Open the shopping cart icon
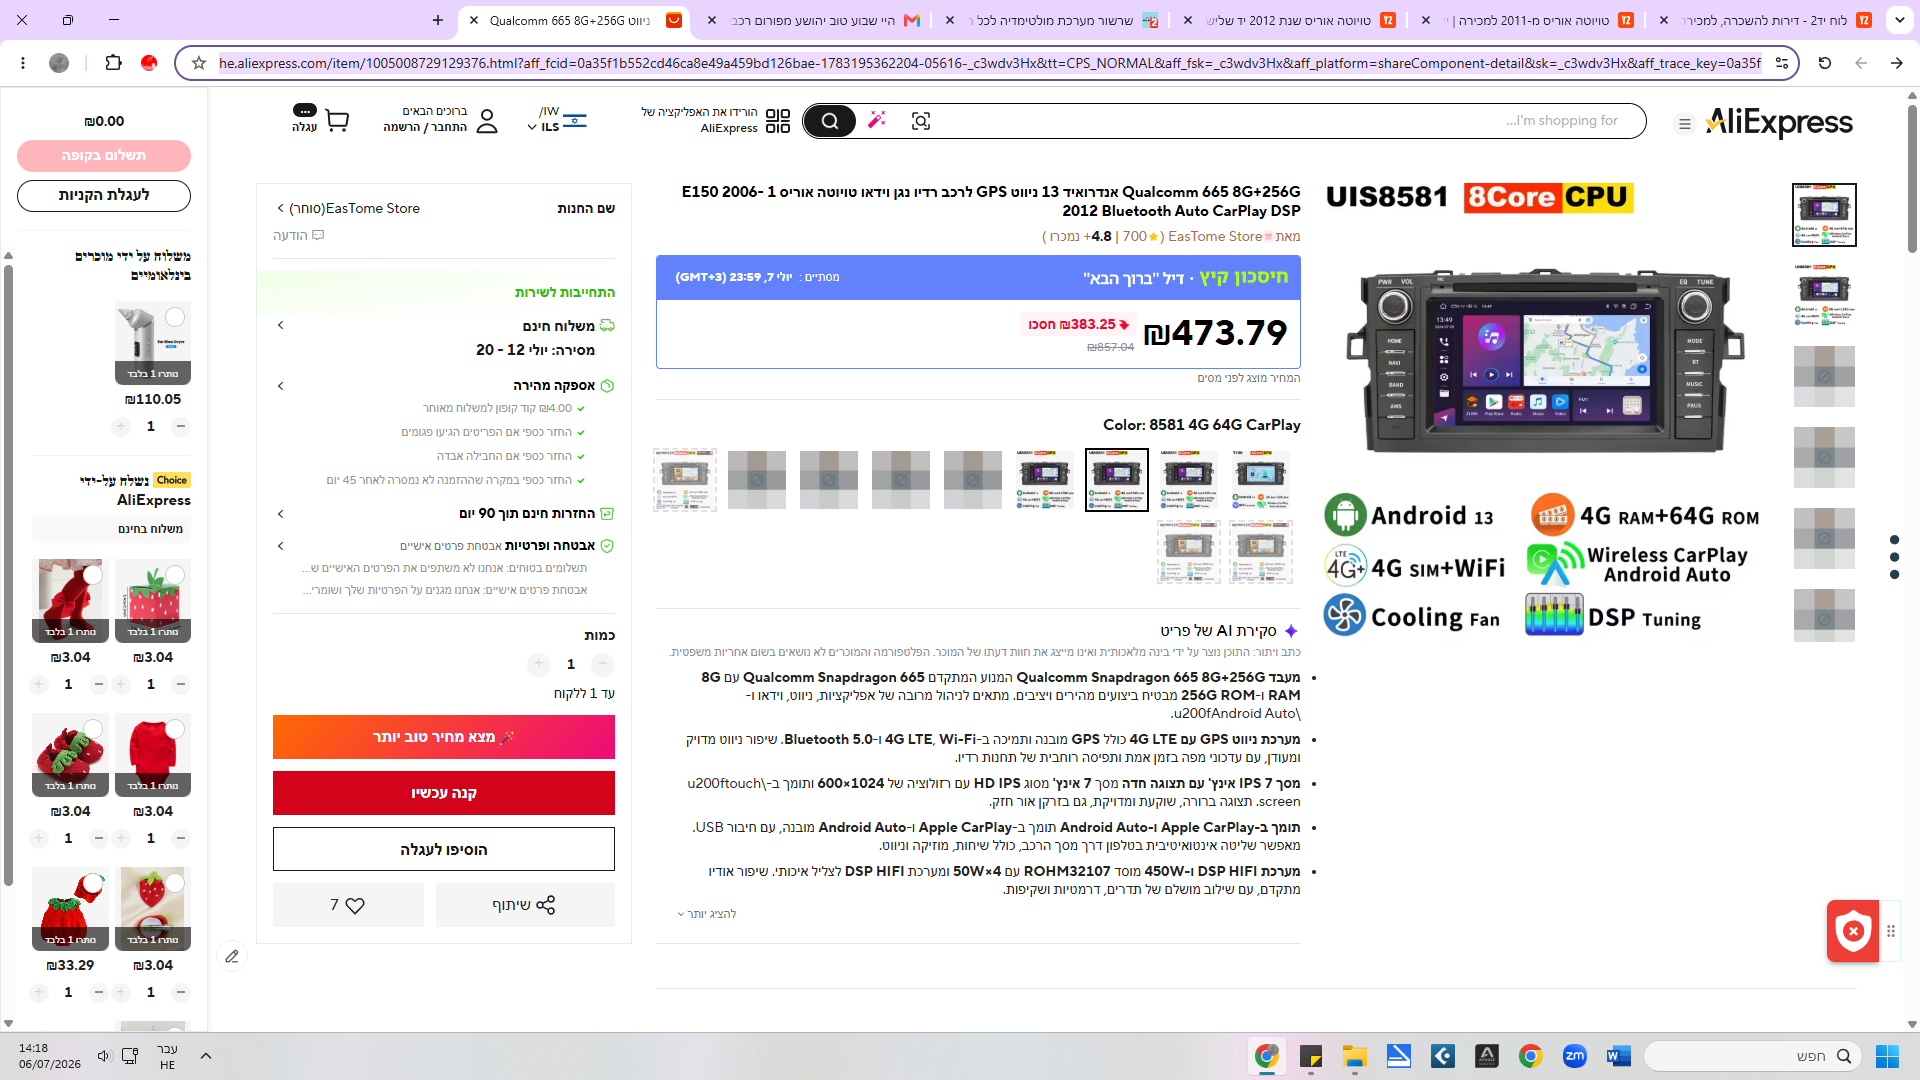 [337, 121]
